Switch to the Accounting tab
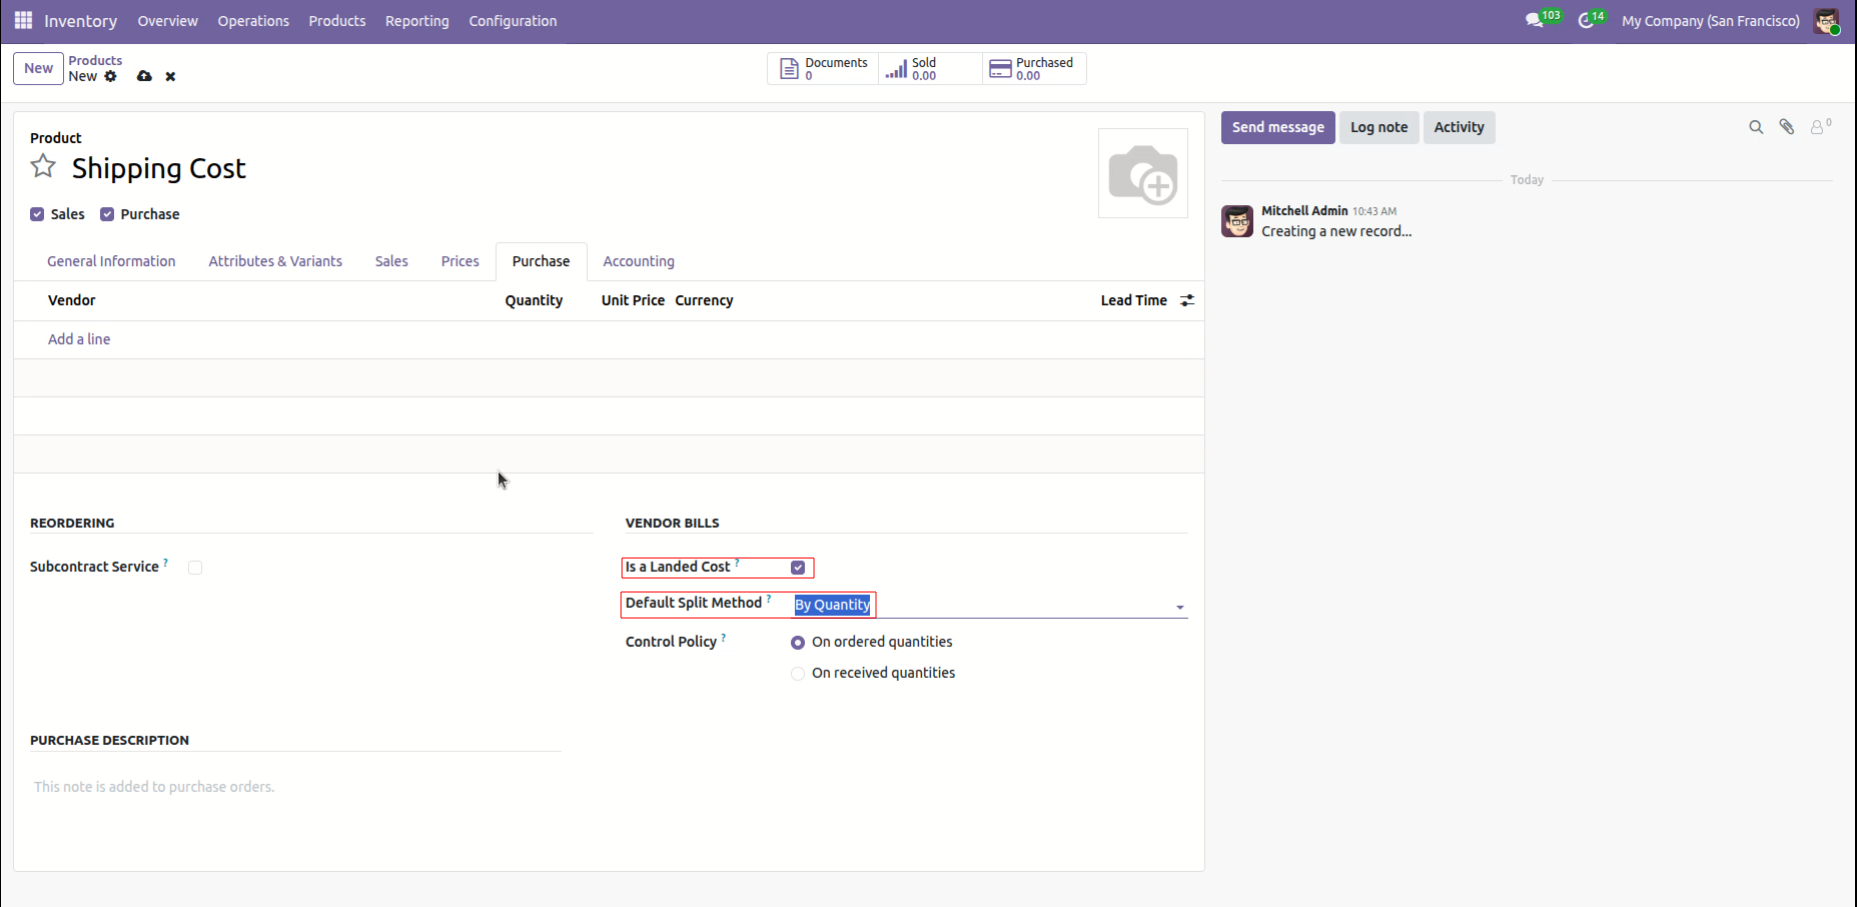This screenshot has height=907, width=1857. (638, 261)
